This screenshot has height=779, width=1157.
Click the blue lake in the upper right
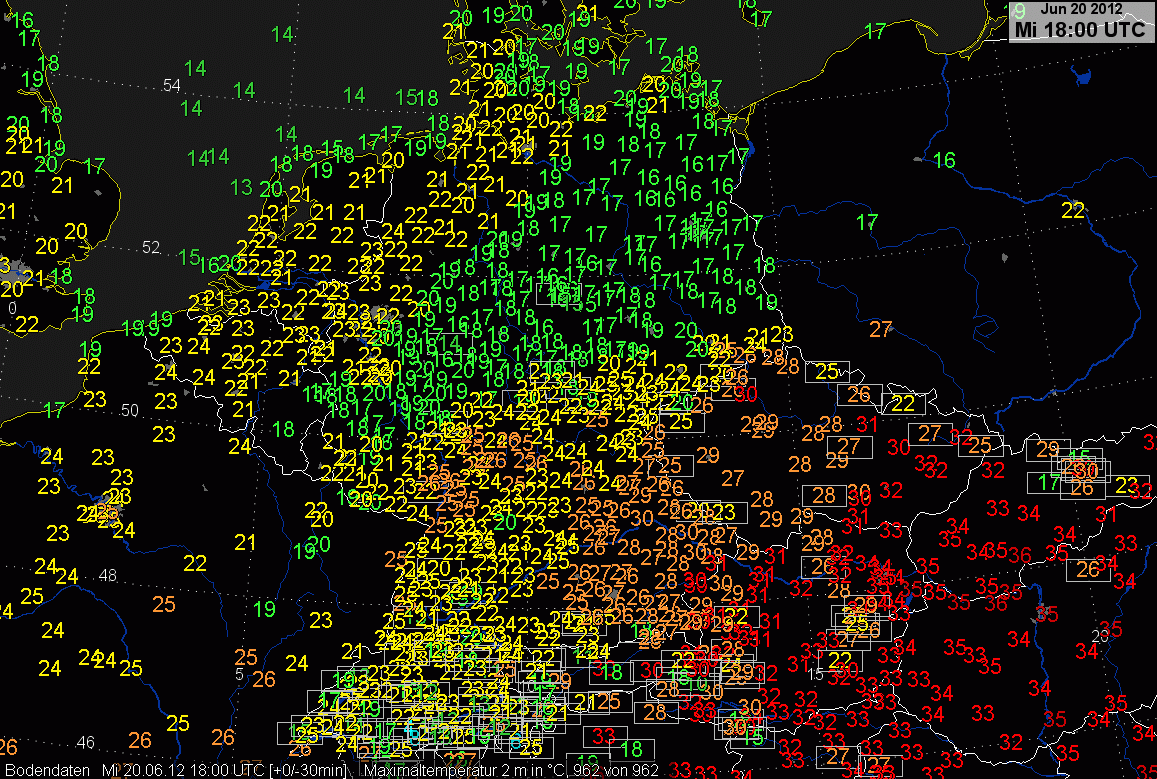point(1078,74)
